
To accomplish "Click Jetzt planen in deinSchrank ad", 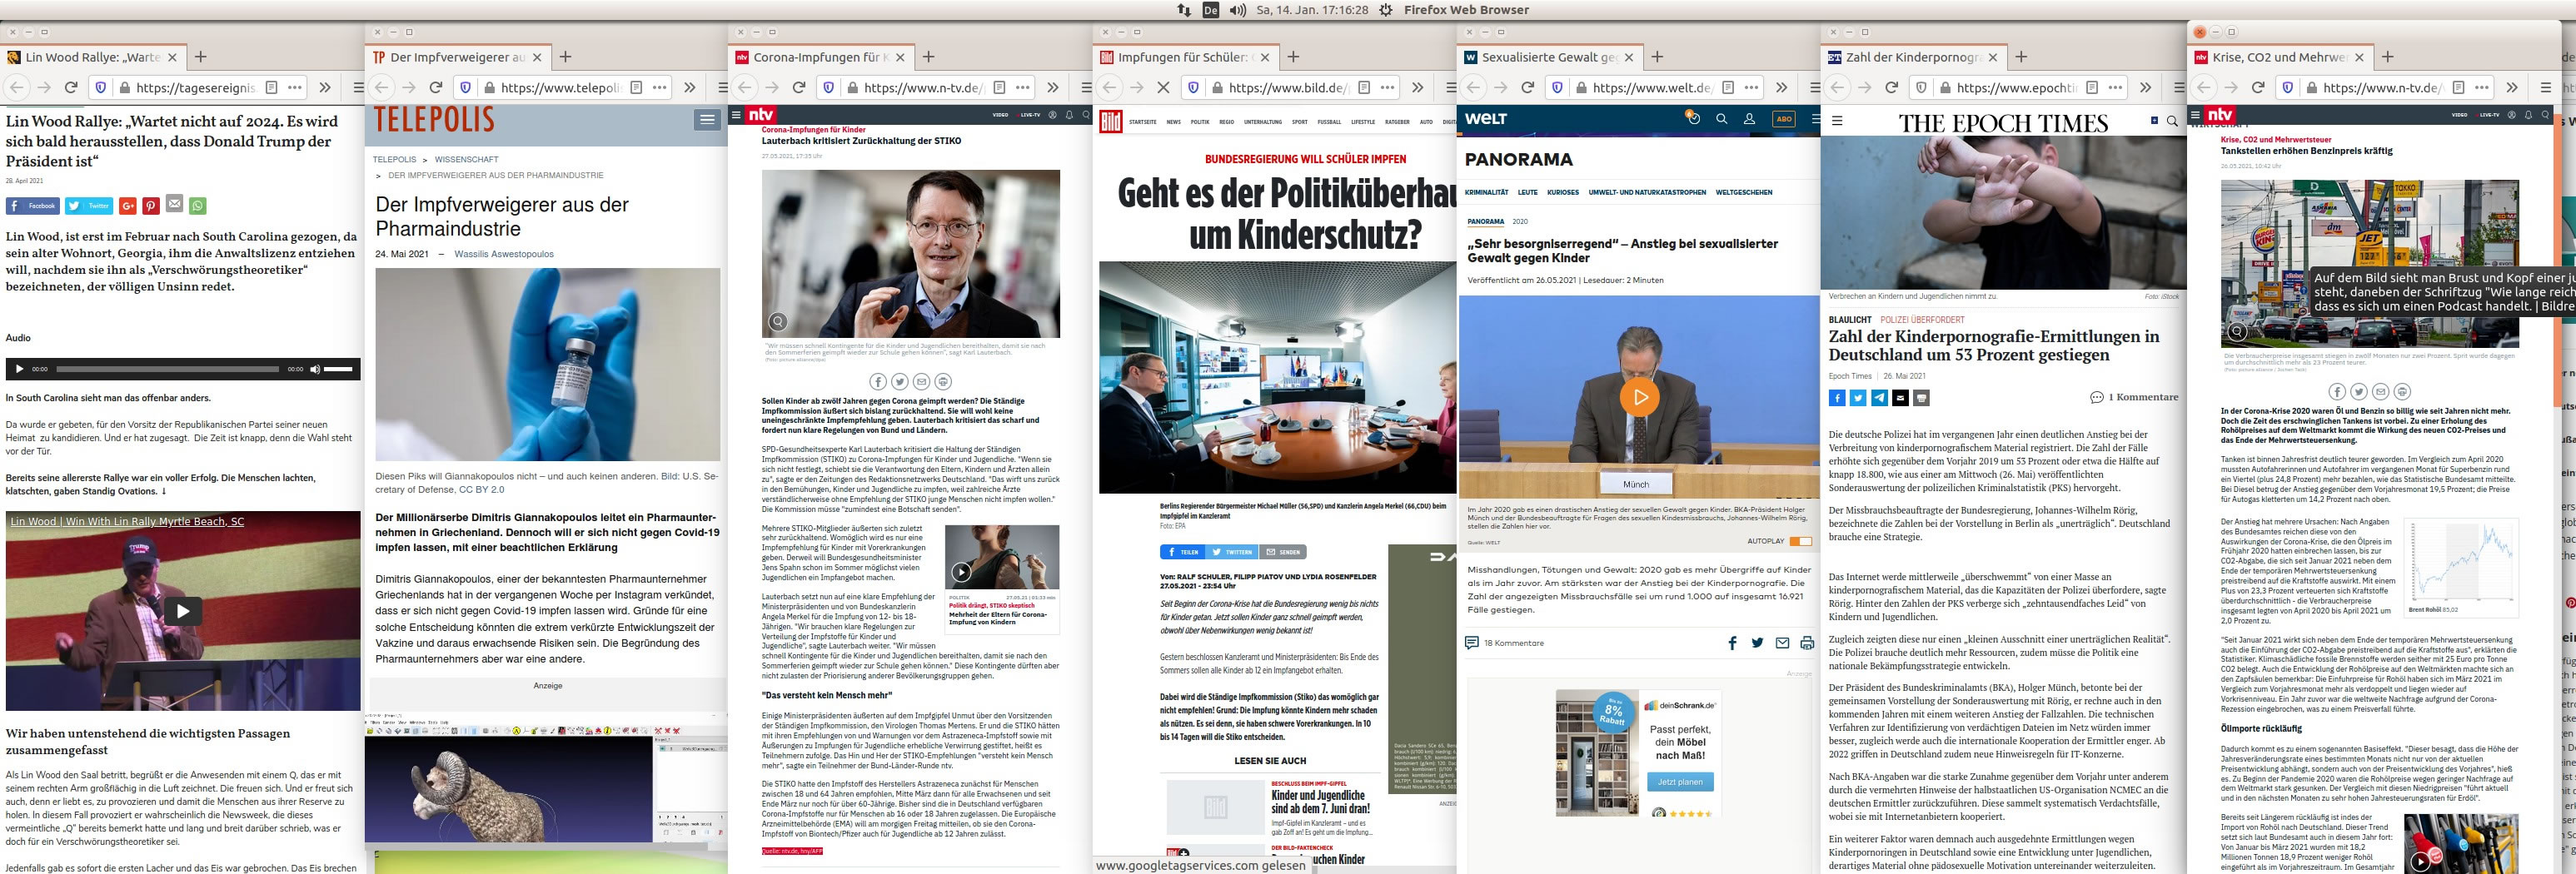I will pyautogui.click(x=1680, y=782).
